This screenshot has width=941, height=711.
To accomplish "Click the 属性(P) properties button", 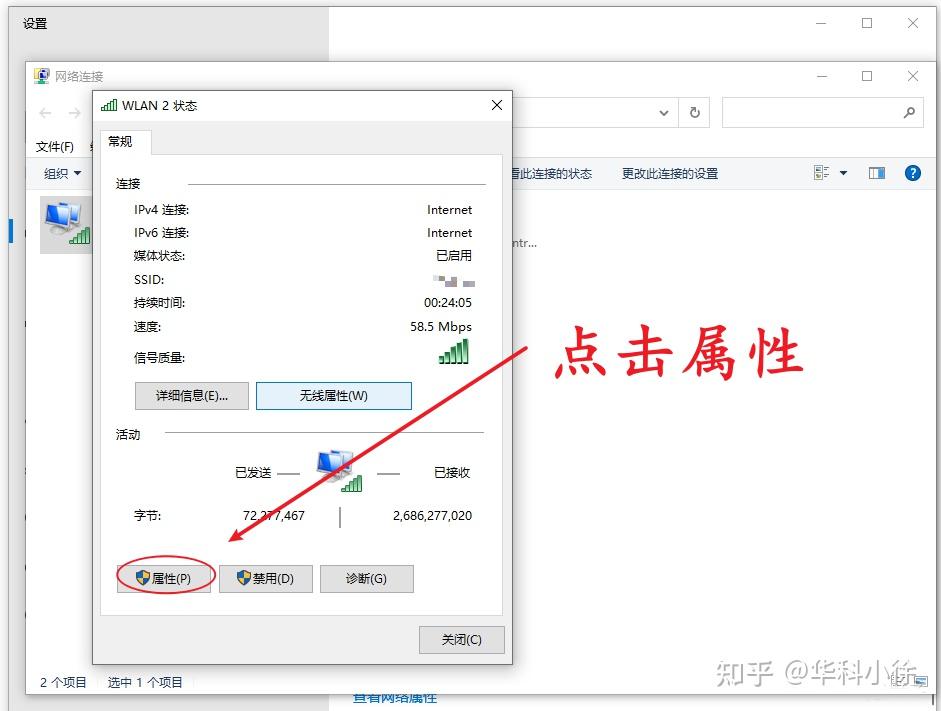I will pyautogui.click(x=164, y=578).
